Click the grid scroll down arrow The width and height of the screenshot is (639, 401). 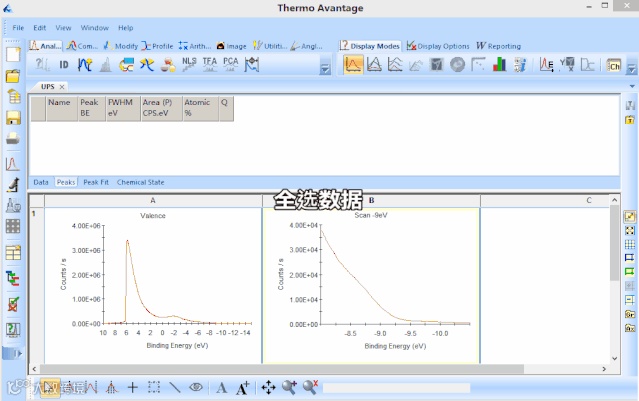coord(615,359)
